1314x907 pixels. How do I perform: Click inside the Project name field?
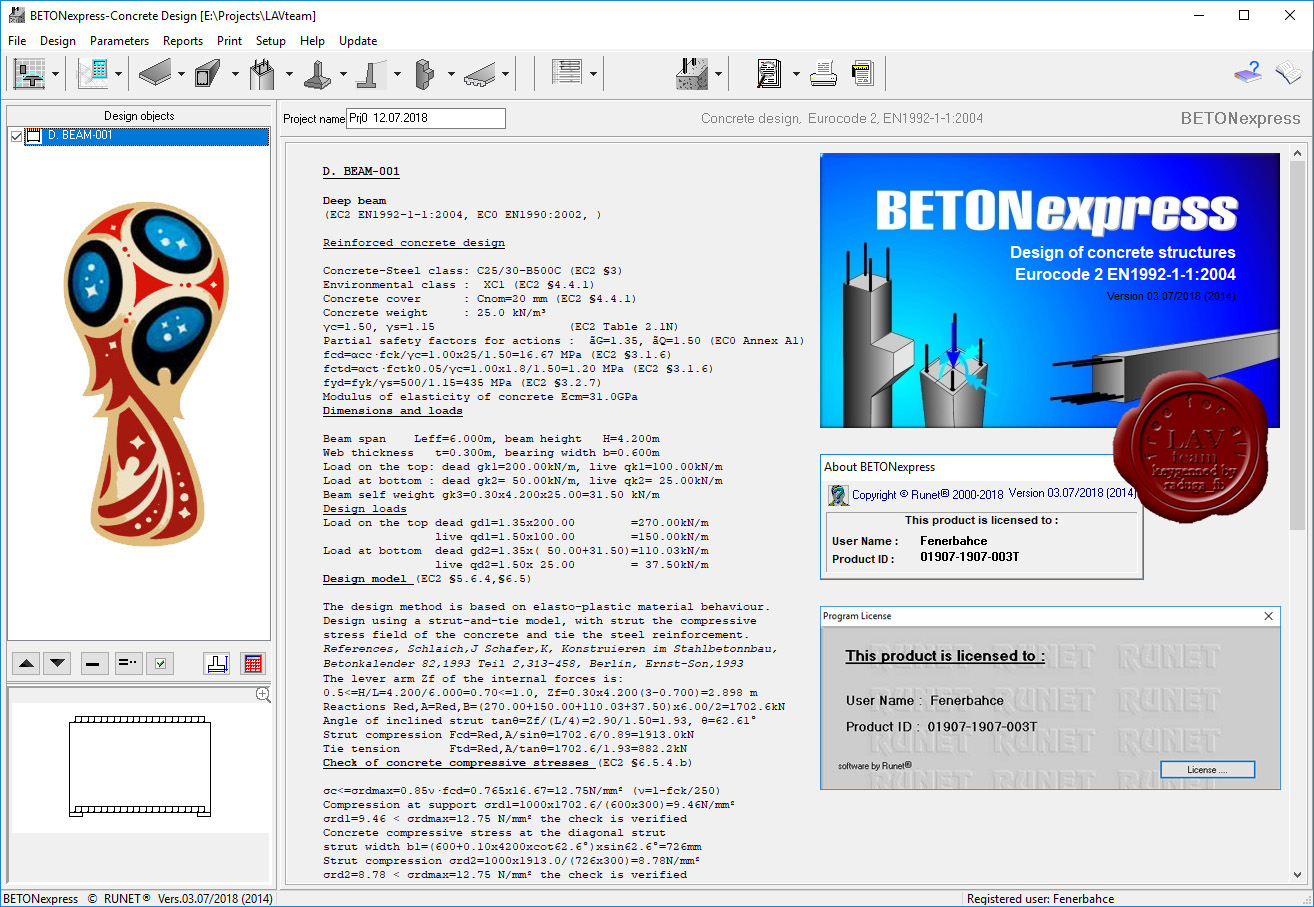point(426,118)
